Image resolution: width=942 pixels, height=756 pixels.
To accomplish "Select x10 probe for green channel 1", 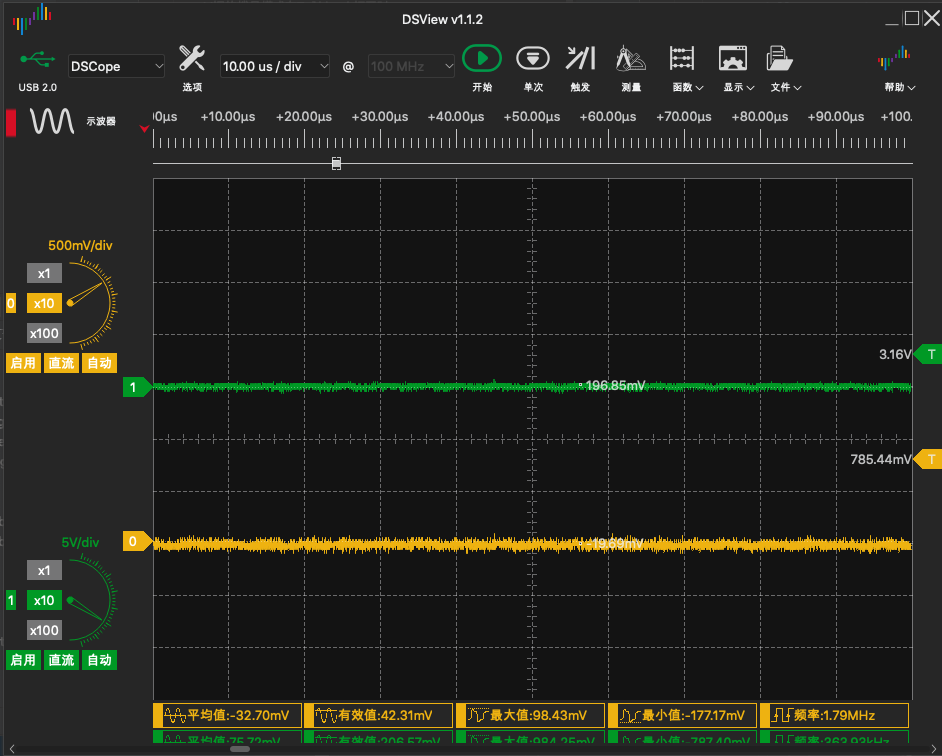I will (44, 600).
